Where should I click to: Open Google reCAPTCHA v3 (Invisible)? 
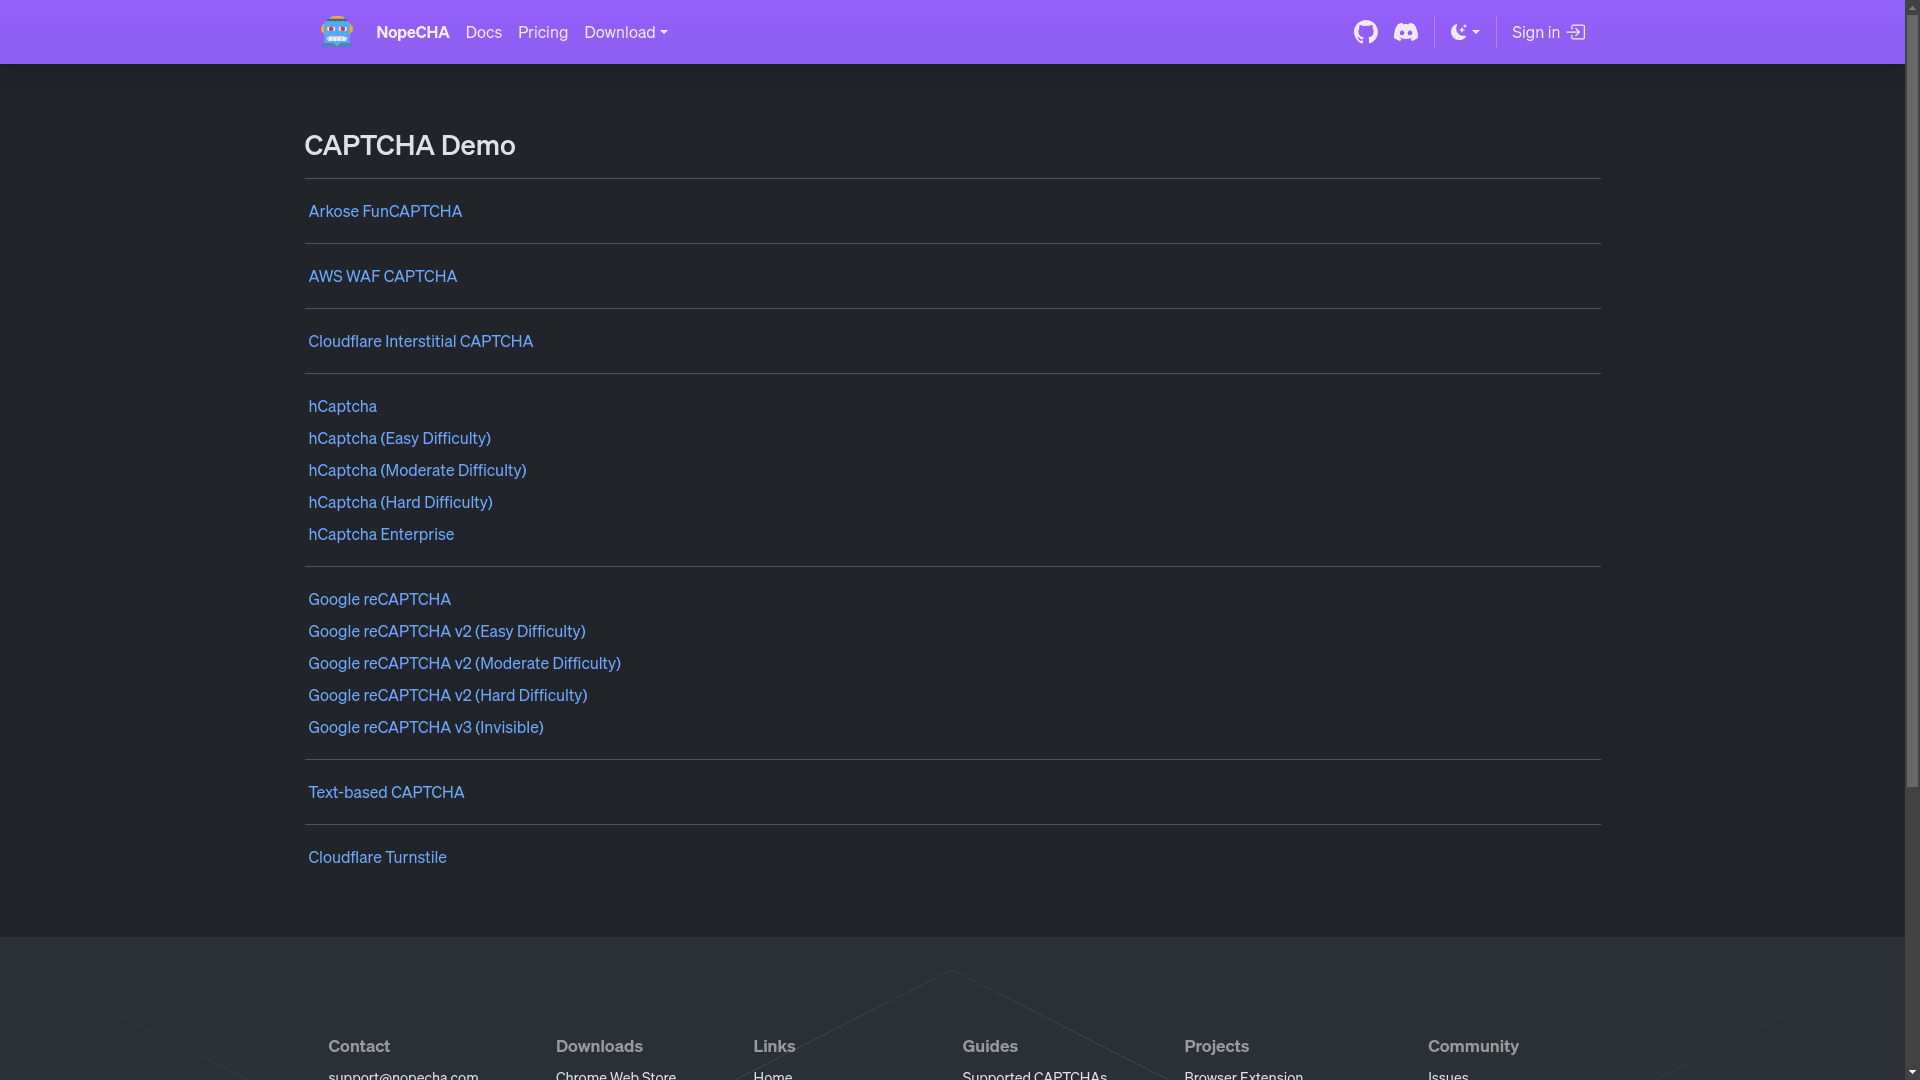coord(426,727)
